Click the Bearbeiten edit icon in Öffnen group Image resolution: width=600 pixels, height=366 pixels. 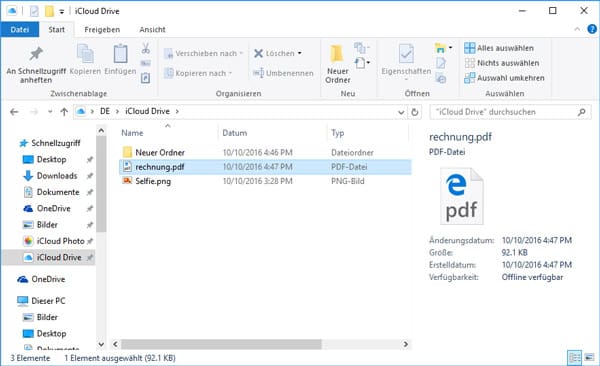pos(441,63)
